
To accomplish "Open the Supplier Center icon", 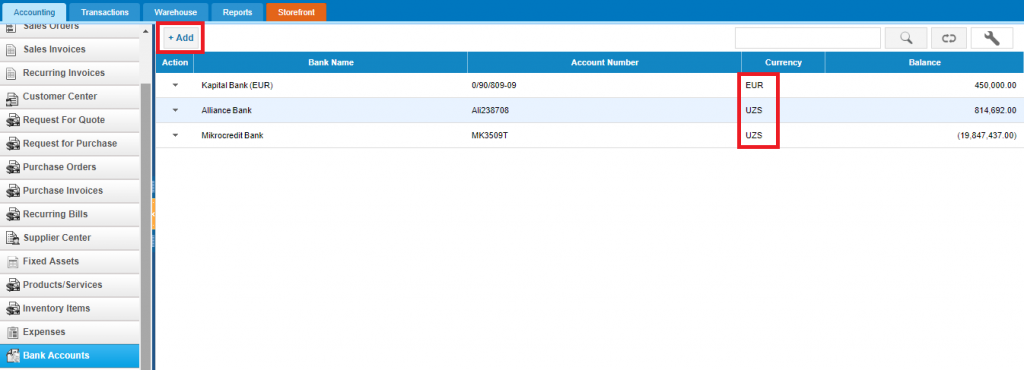I will [12, 238].
